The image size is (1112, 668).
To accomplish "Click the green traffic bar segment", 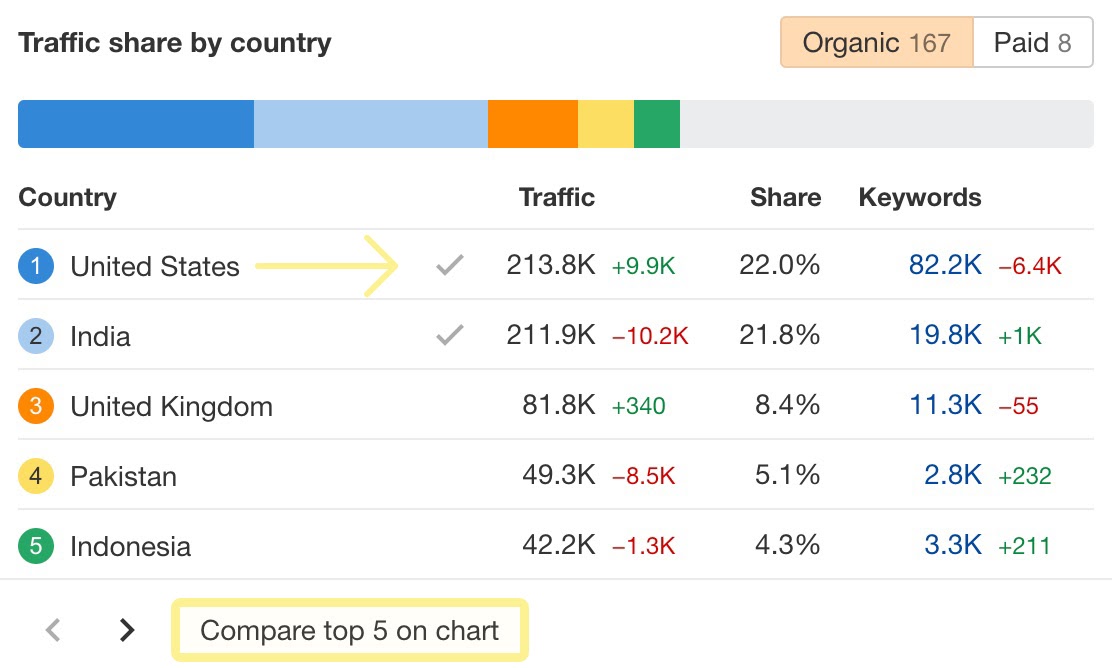I will point(656,124).
